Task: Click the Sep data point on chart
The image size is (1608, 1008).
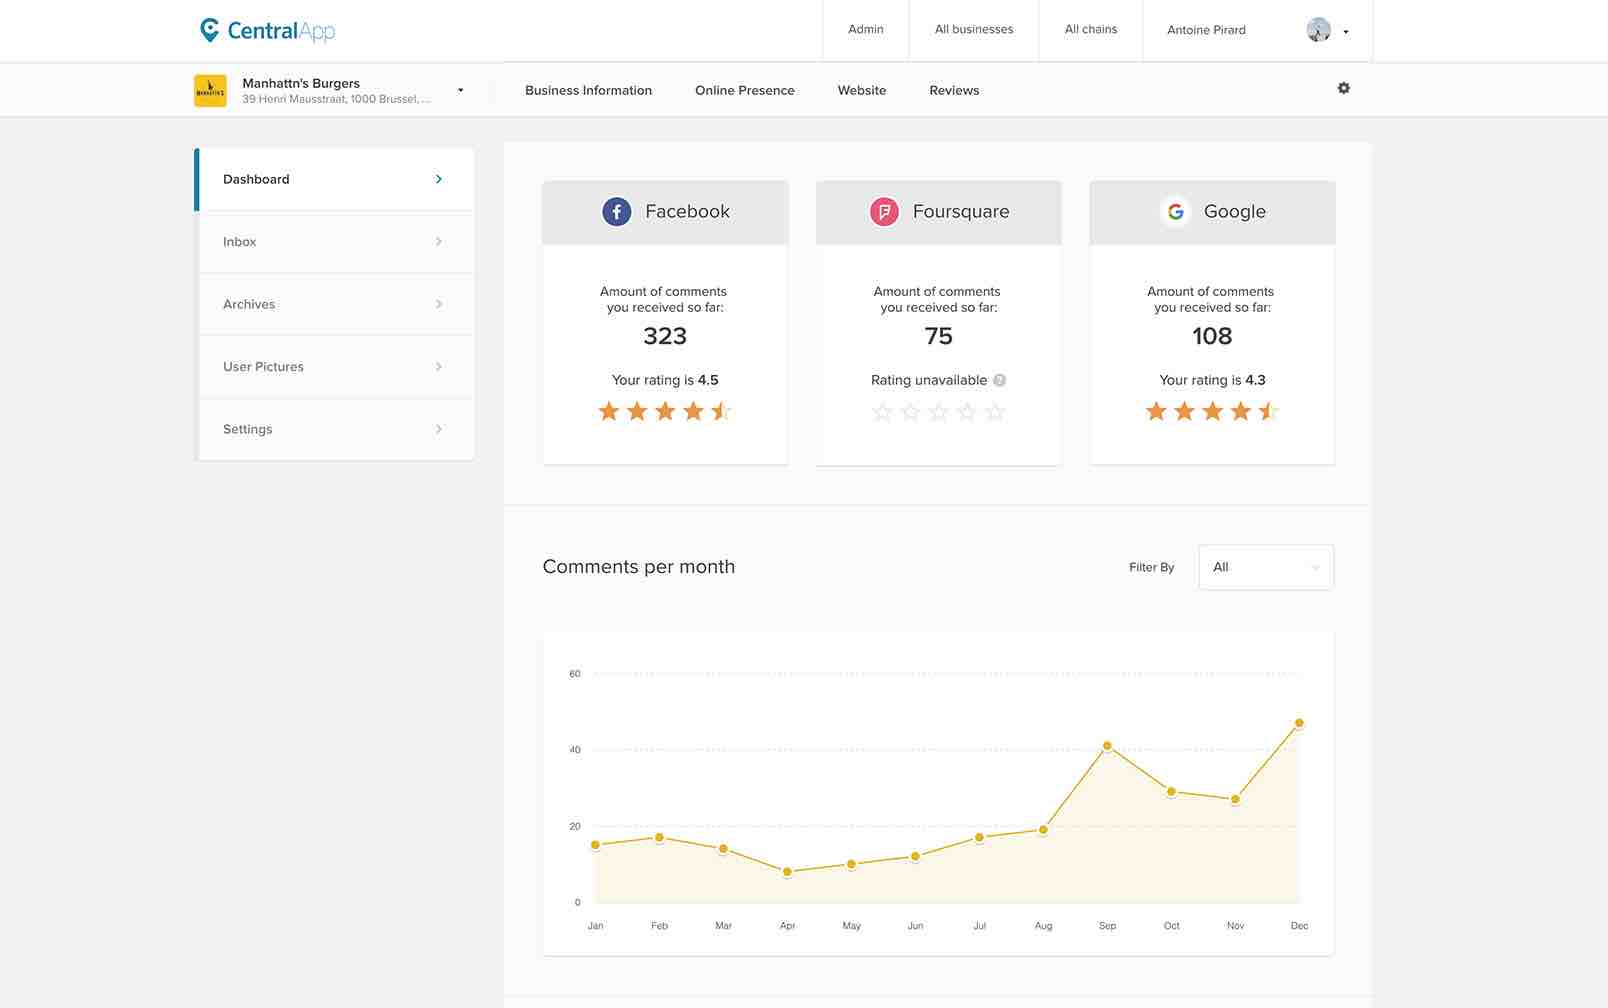Action: pos(1107,746)
